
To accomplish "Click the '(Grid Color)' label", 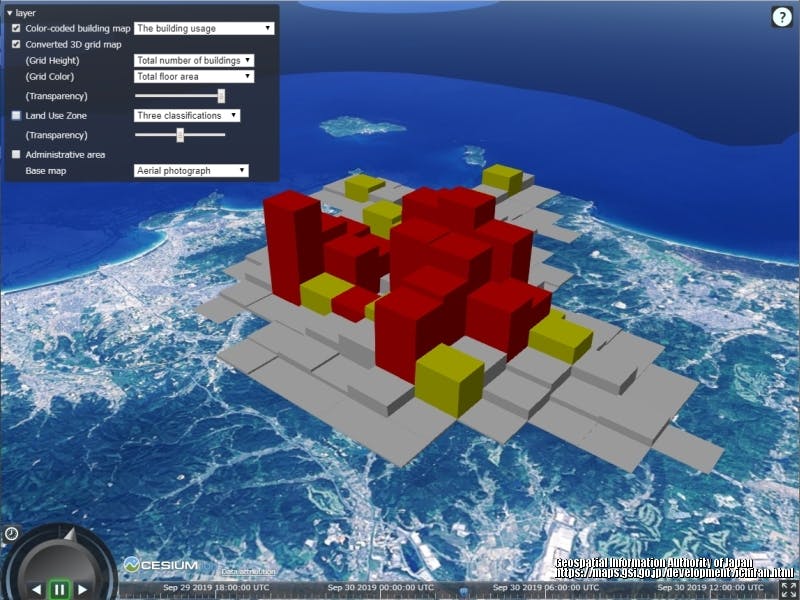I will pos(49,77).
